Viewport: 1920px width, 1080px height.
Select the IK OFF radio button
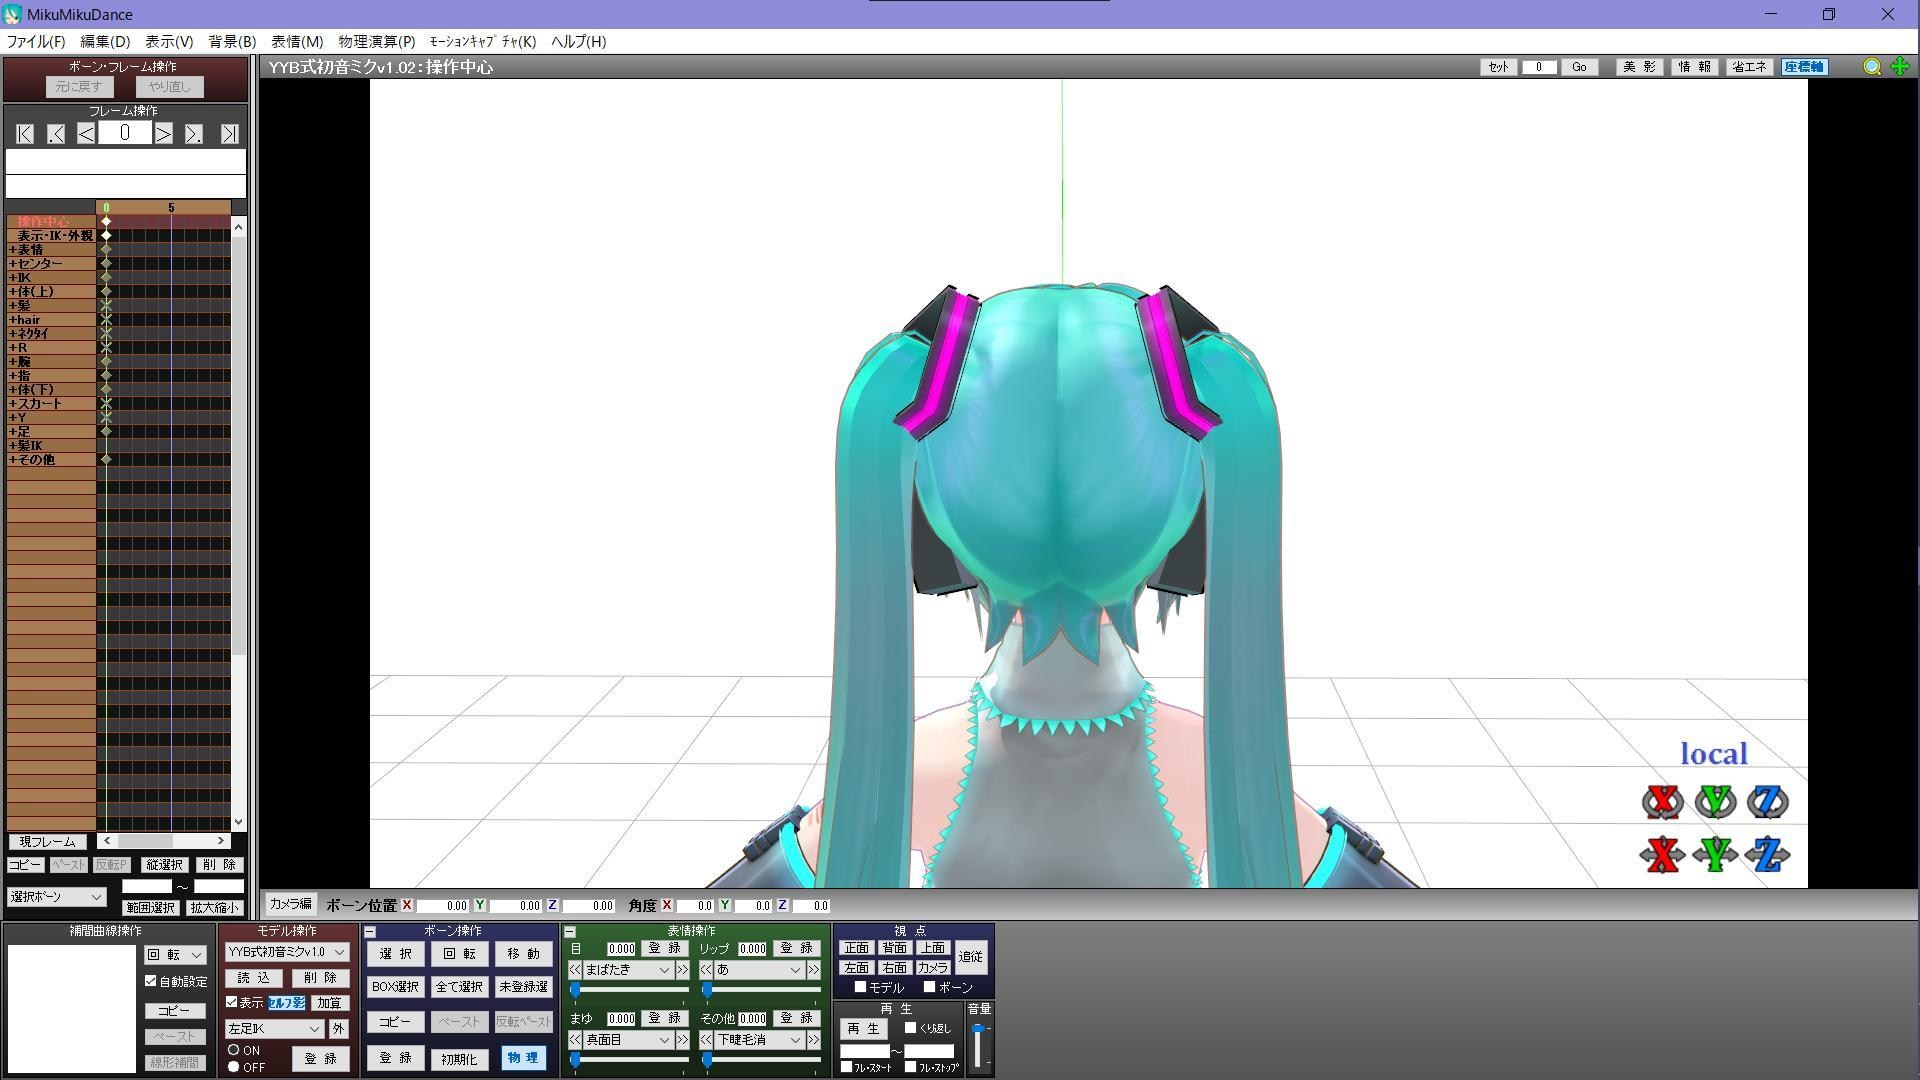click(x=234, y=1067)
